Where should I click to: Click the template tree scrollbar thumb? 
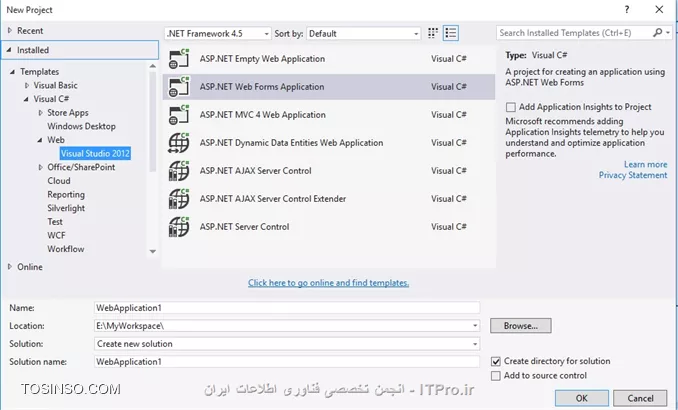(152, 121)
